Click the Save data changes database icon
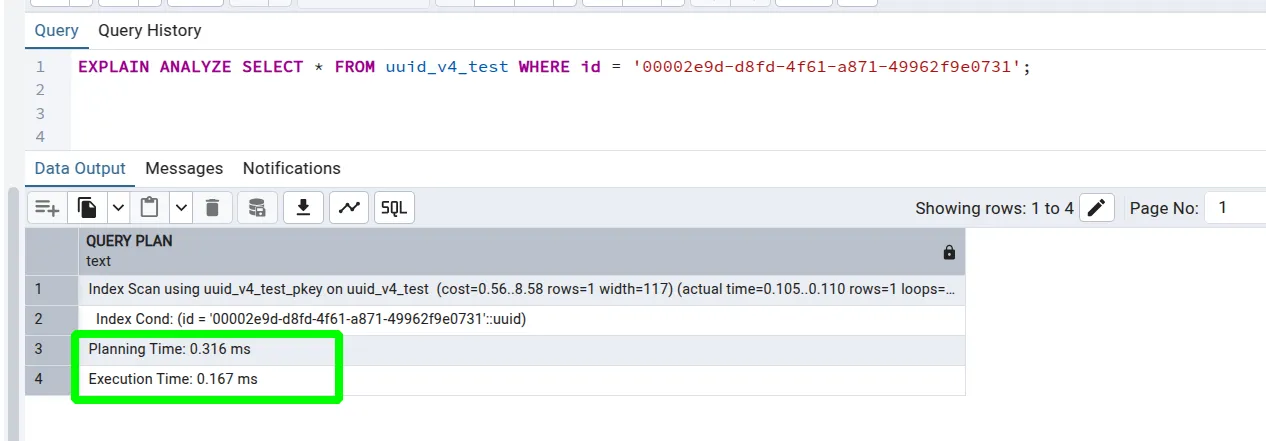 pos(257,208)
